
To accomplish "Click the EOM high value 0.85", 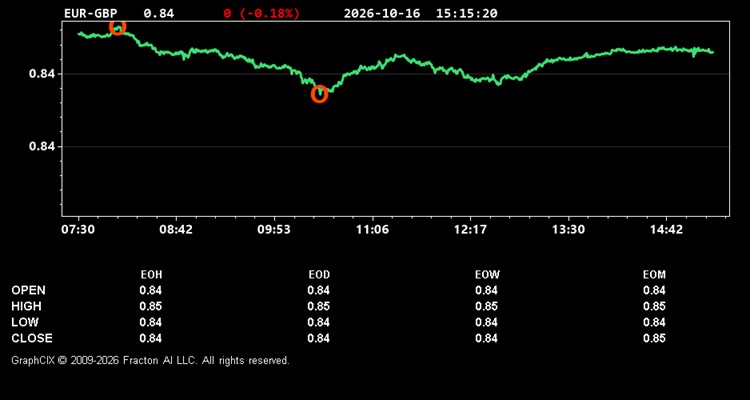I will point(654,306).
